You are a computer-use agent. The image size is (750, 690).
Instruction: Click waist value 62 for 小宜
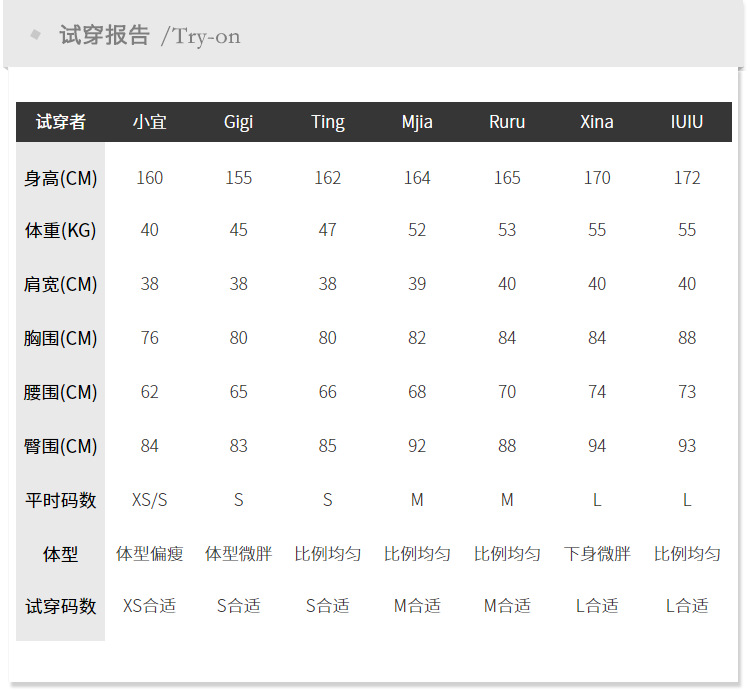[150, 392]
